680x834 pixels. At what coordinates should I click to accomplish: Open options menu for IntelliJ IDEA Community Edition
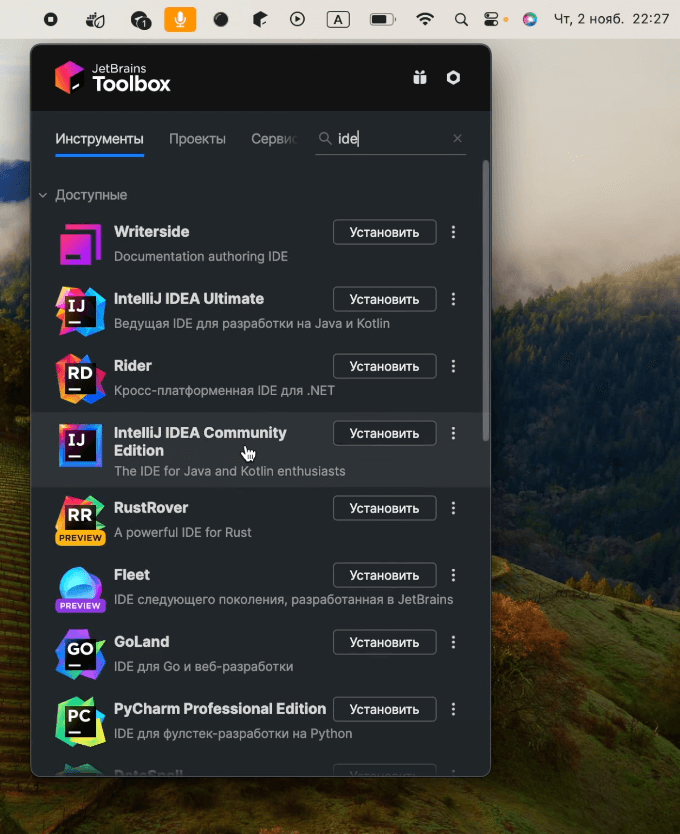point(453,433)
